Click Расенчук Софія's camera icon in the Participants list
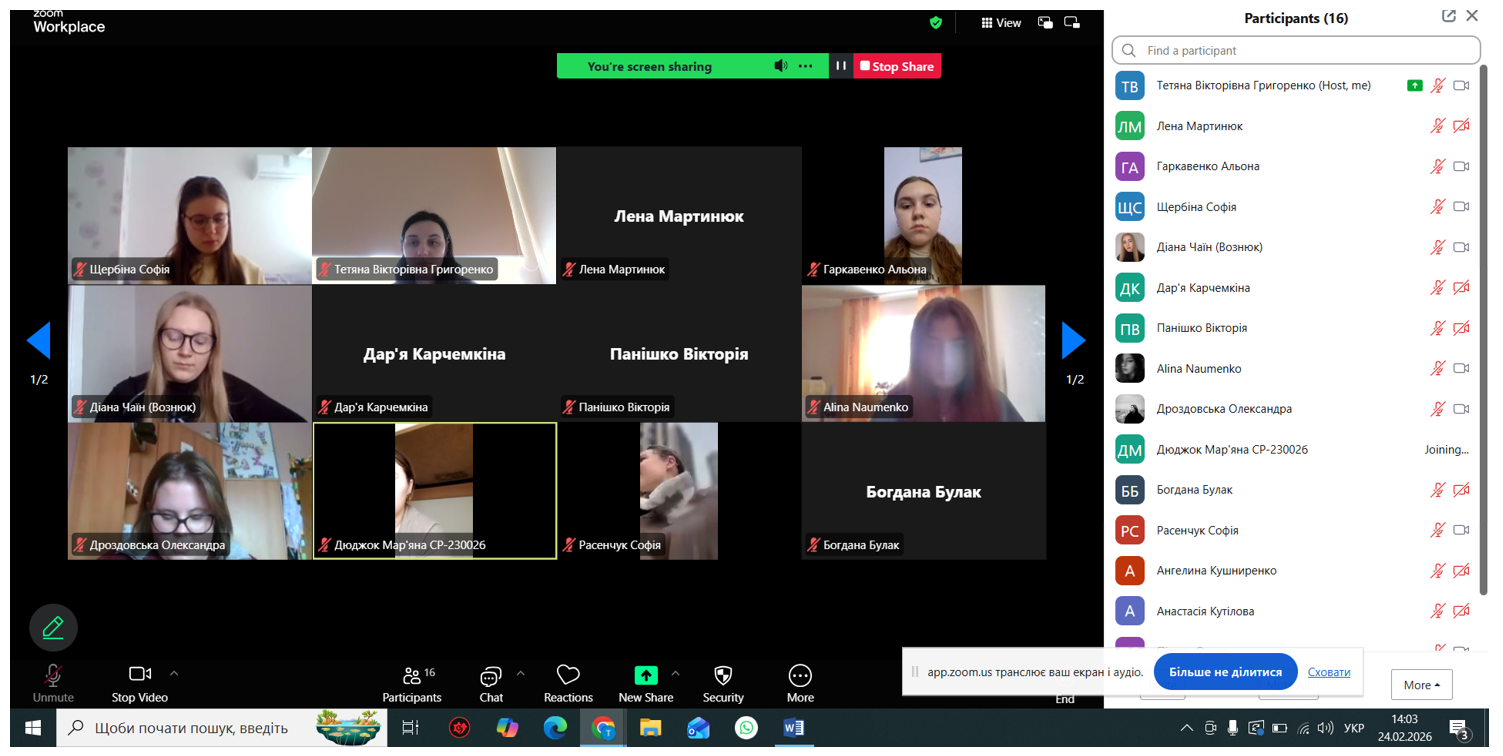Image resolution: width=1503 pixels, height=756 pixels. [x=1461, y=530]
